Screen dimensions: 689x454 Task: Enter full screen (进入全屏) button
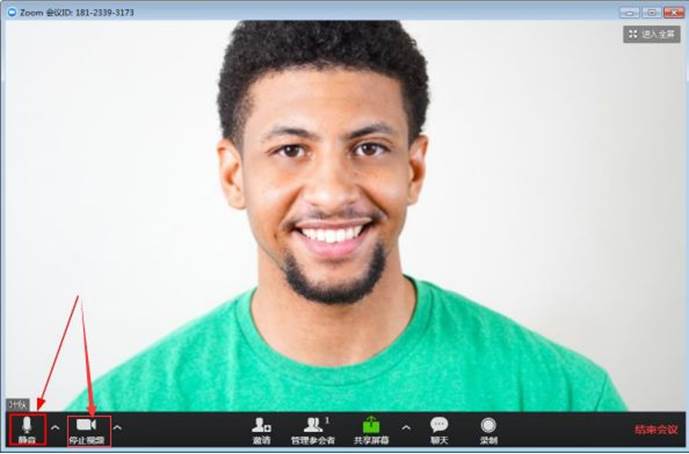(x=652, y=34)
